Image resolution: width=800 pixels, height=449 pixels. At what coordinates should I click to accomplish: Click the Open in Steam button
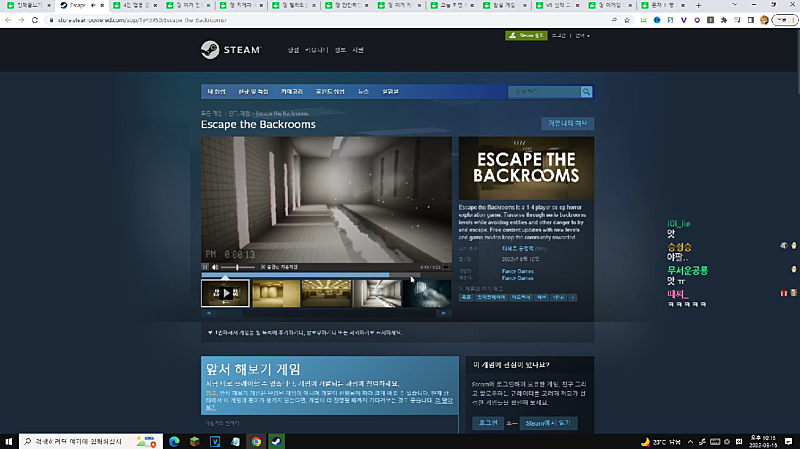click(x=548, y=423)
